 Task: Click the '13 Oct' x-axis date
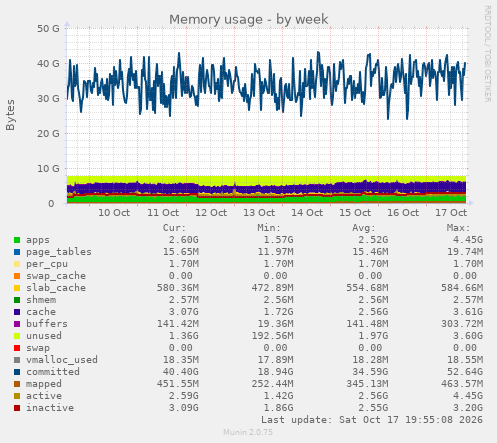pyautogui.click(x=259, y=213)
